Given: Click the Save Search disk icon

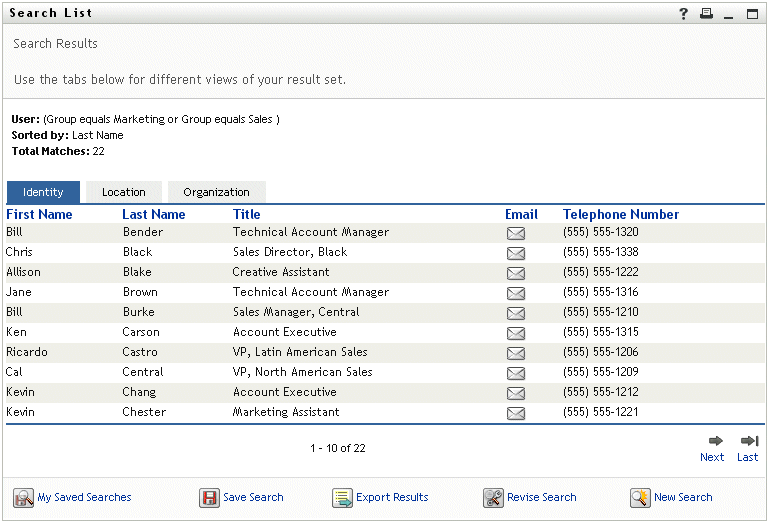Looking at the screenshot, I should tap(209, 498).
